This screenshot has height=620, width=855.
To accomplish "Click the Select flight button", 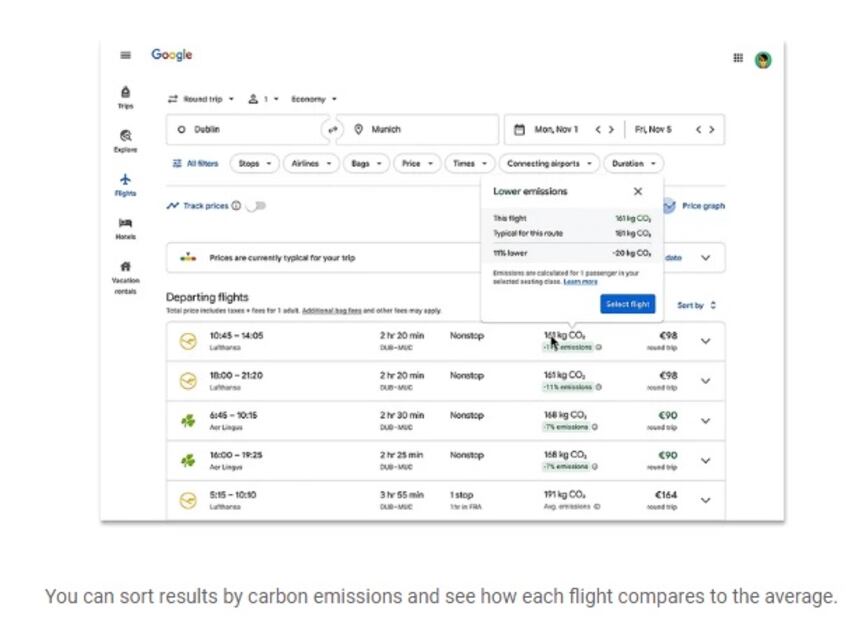I will pos(627,304).
